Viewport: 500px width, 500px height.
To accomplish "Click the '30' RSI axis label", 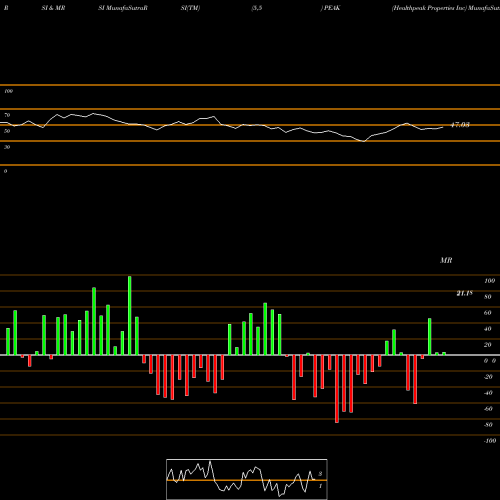I will 7,147.
